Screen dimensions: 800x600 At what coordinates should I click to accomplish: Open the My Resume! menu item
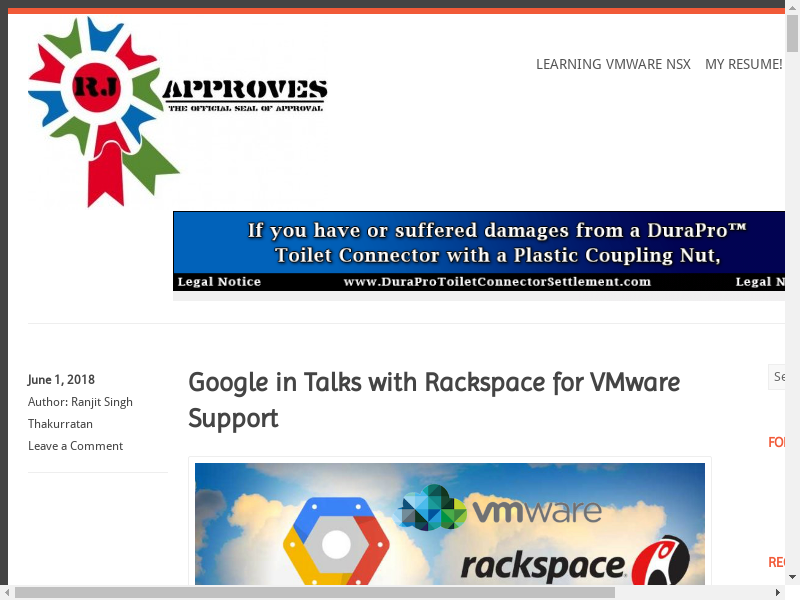pyautogui.click(x=744, y=64)
